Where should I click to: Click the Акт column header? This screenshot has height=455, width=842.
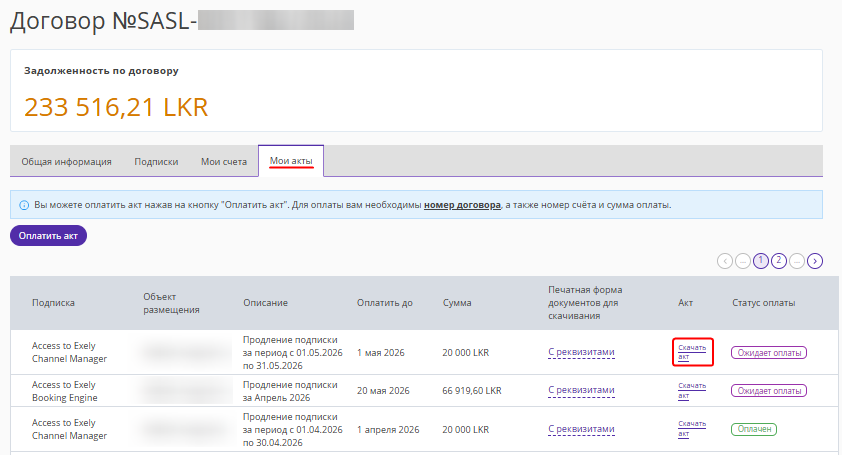click(x=685, y=303)
